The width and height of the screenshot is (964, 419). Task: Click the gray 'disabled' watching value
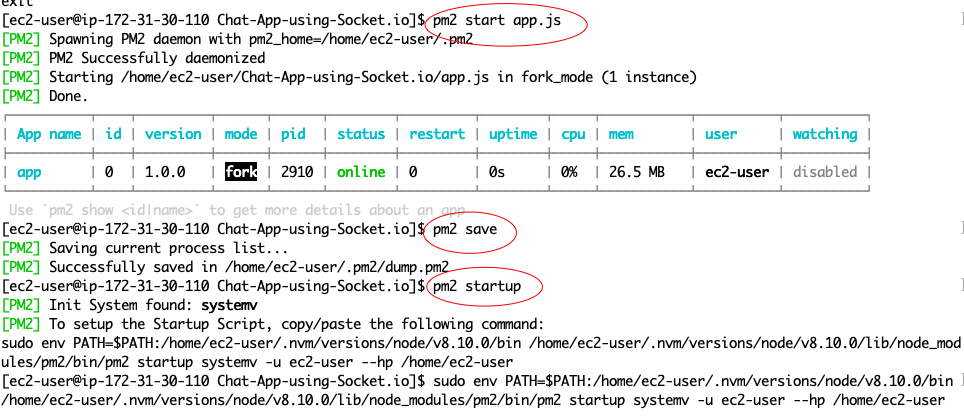pos(824,172)
